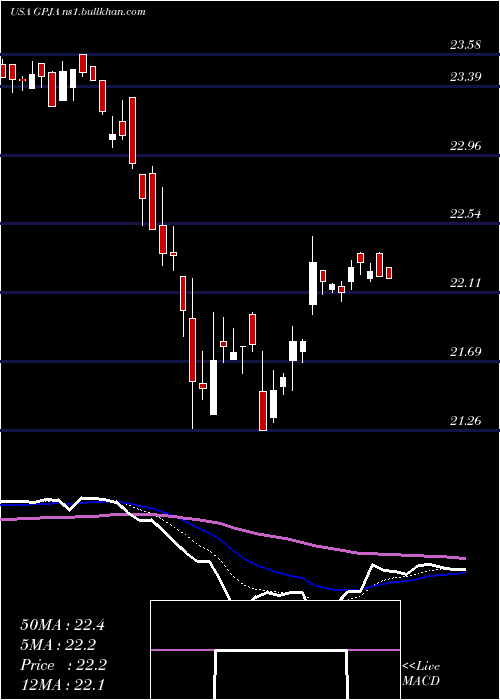Click the 21.69 price level label
Viewport: 500px width, 700px height.
point(466,352)
